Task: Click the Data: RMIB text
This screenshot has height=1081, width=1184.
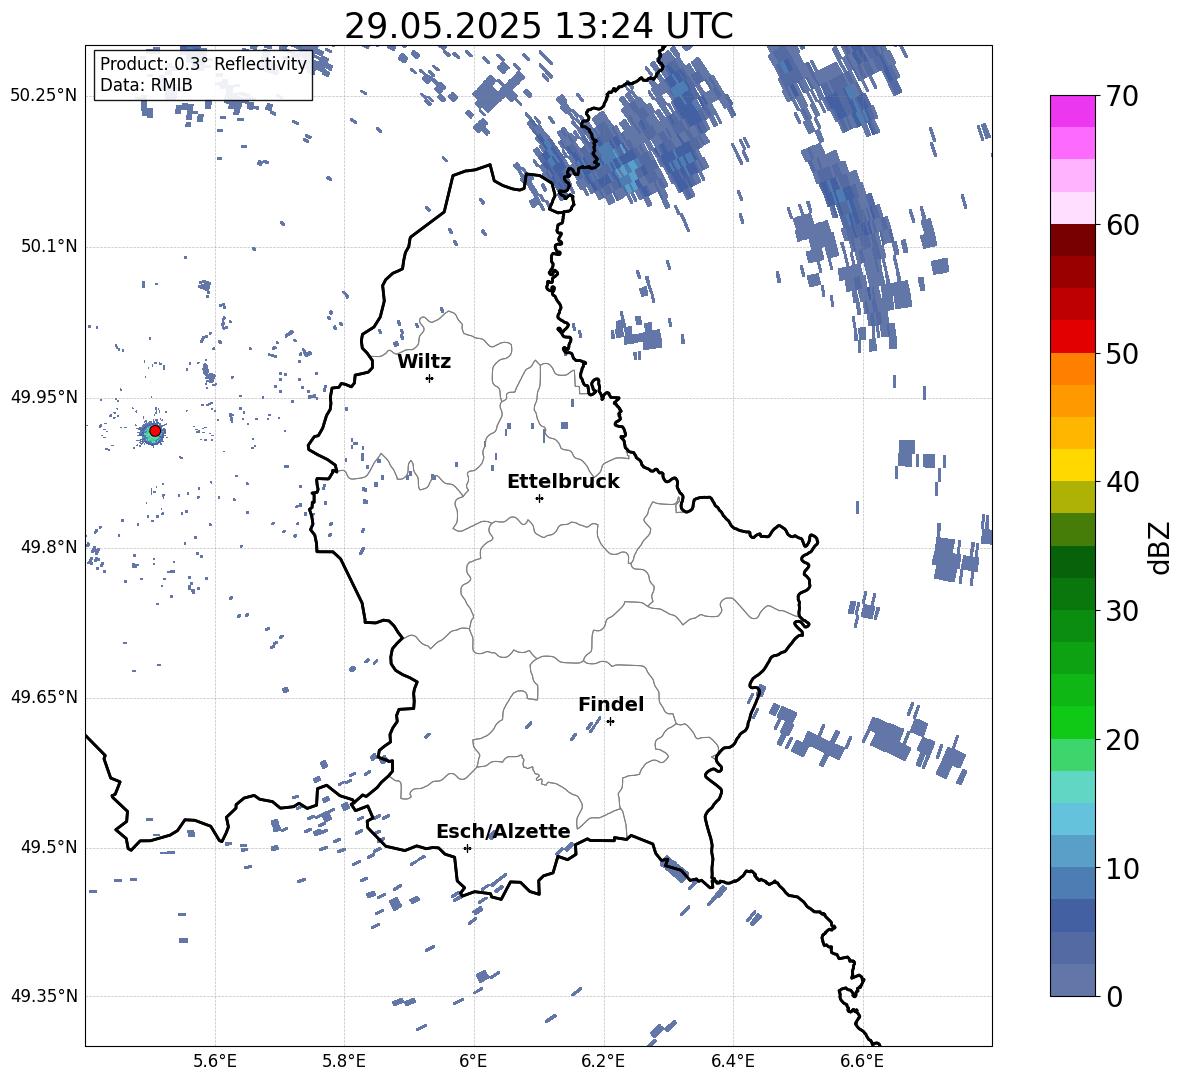Action: click(x=146, y=85)
